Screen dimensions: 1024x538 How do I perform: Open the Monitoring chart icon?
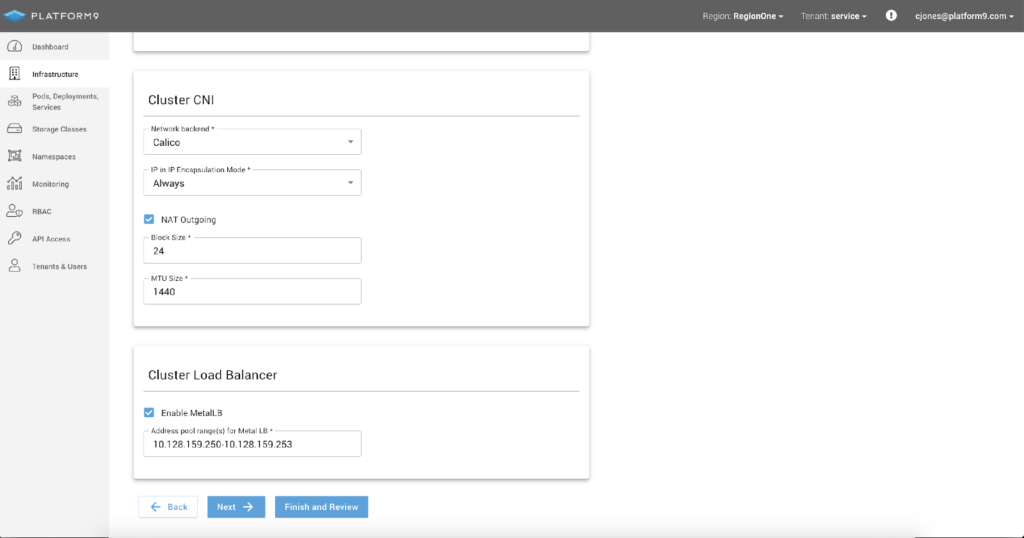(14, 184)
